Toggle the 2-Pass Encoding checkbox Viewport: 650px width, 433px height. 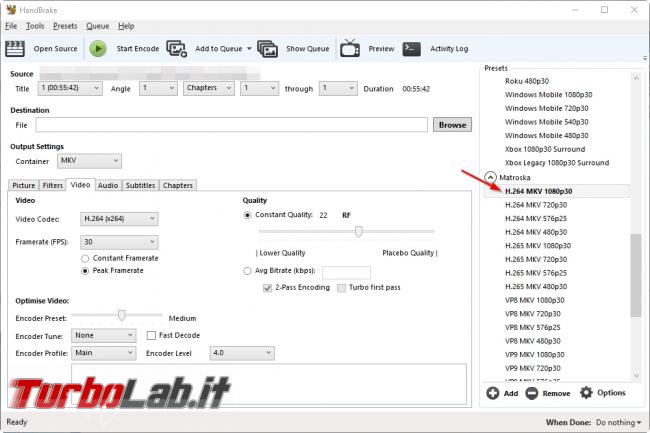(268, 288)
